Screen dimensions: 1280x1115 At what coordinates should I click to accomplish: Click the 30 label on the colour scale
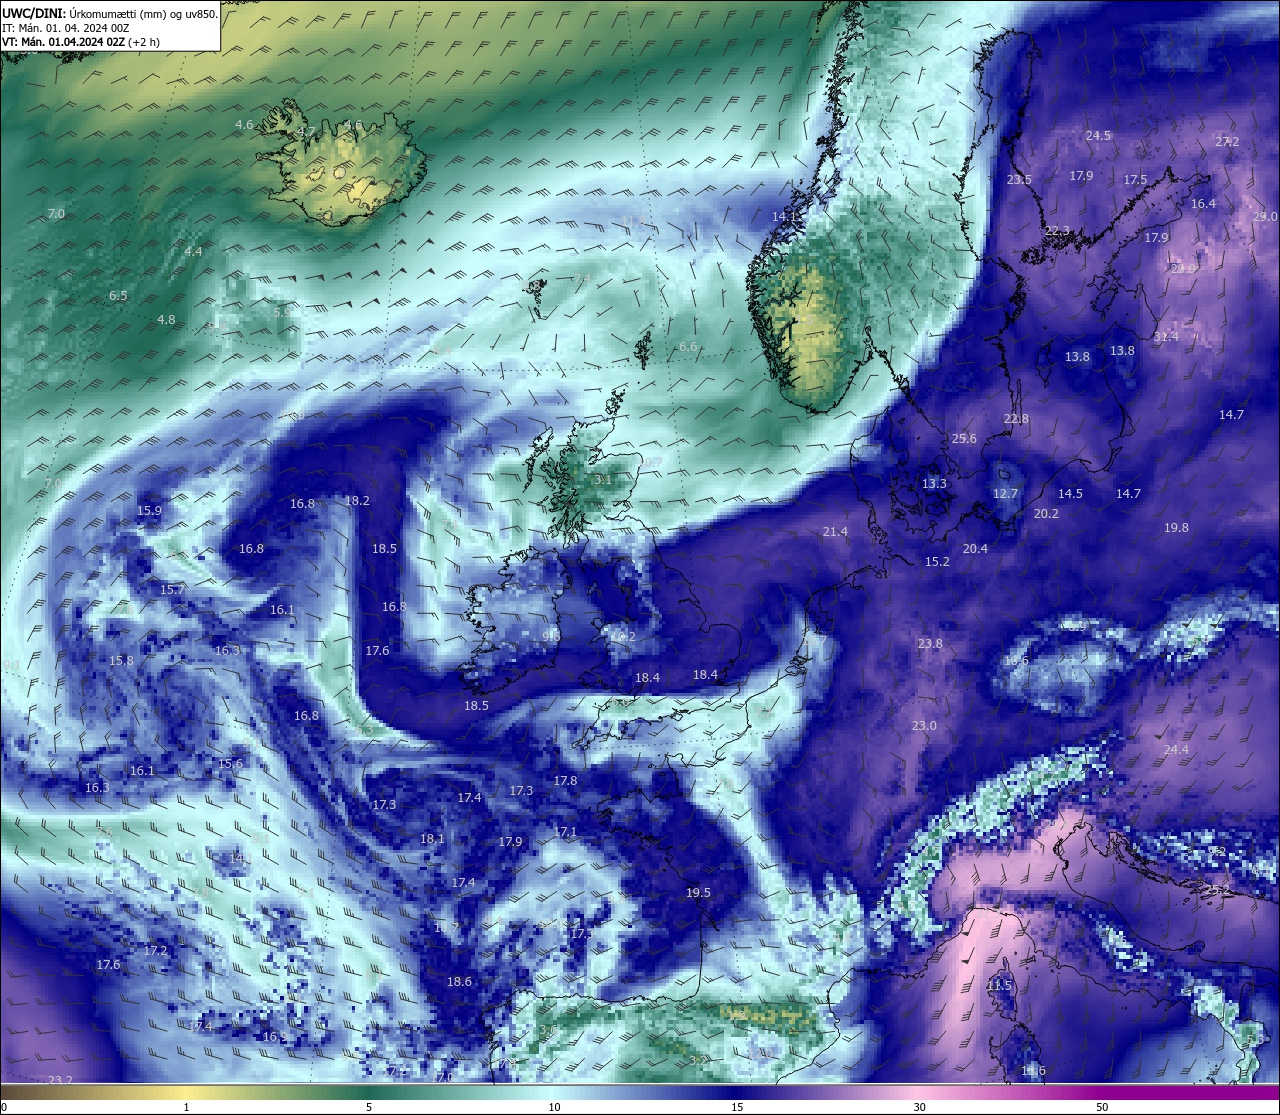tap(919, 1107)
